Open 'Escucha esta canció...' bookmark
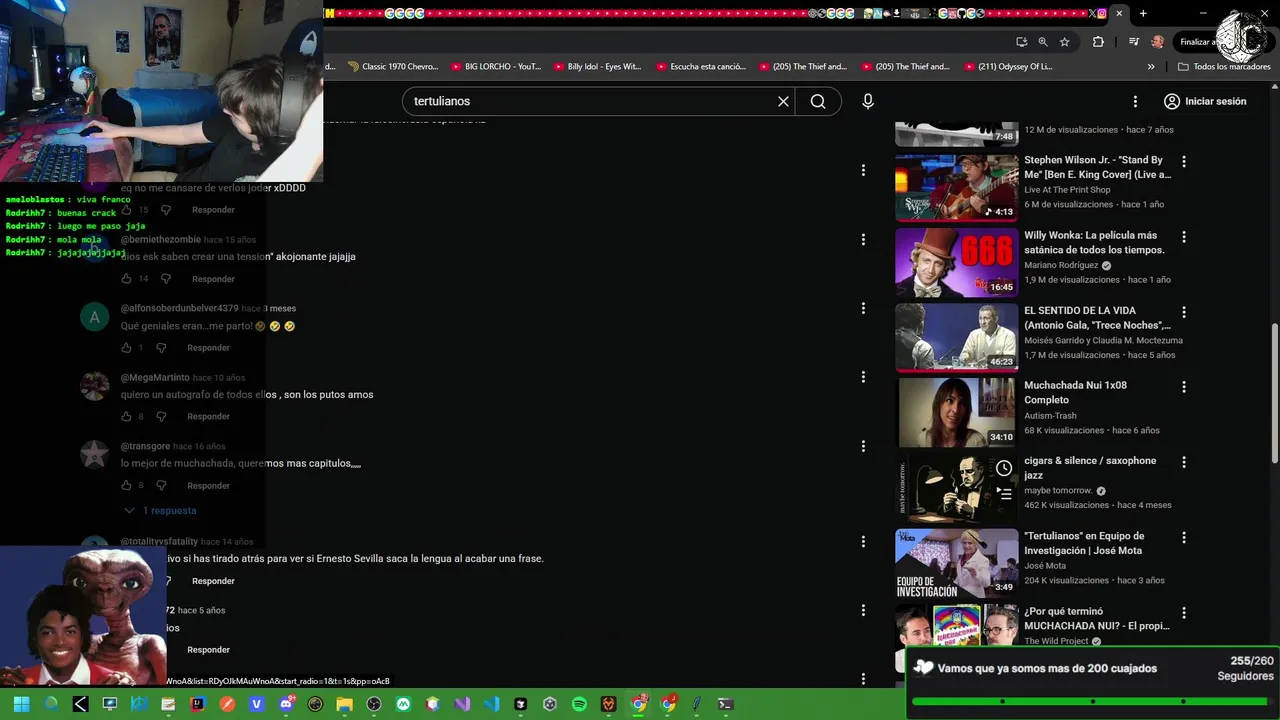 click(x=700, y=67)
